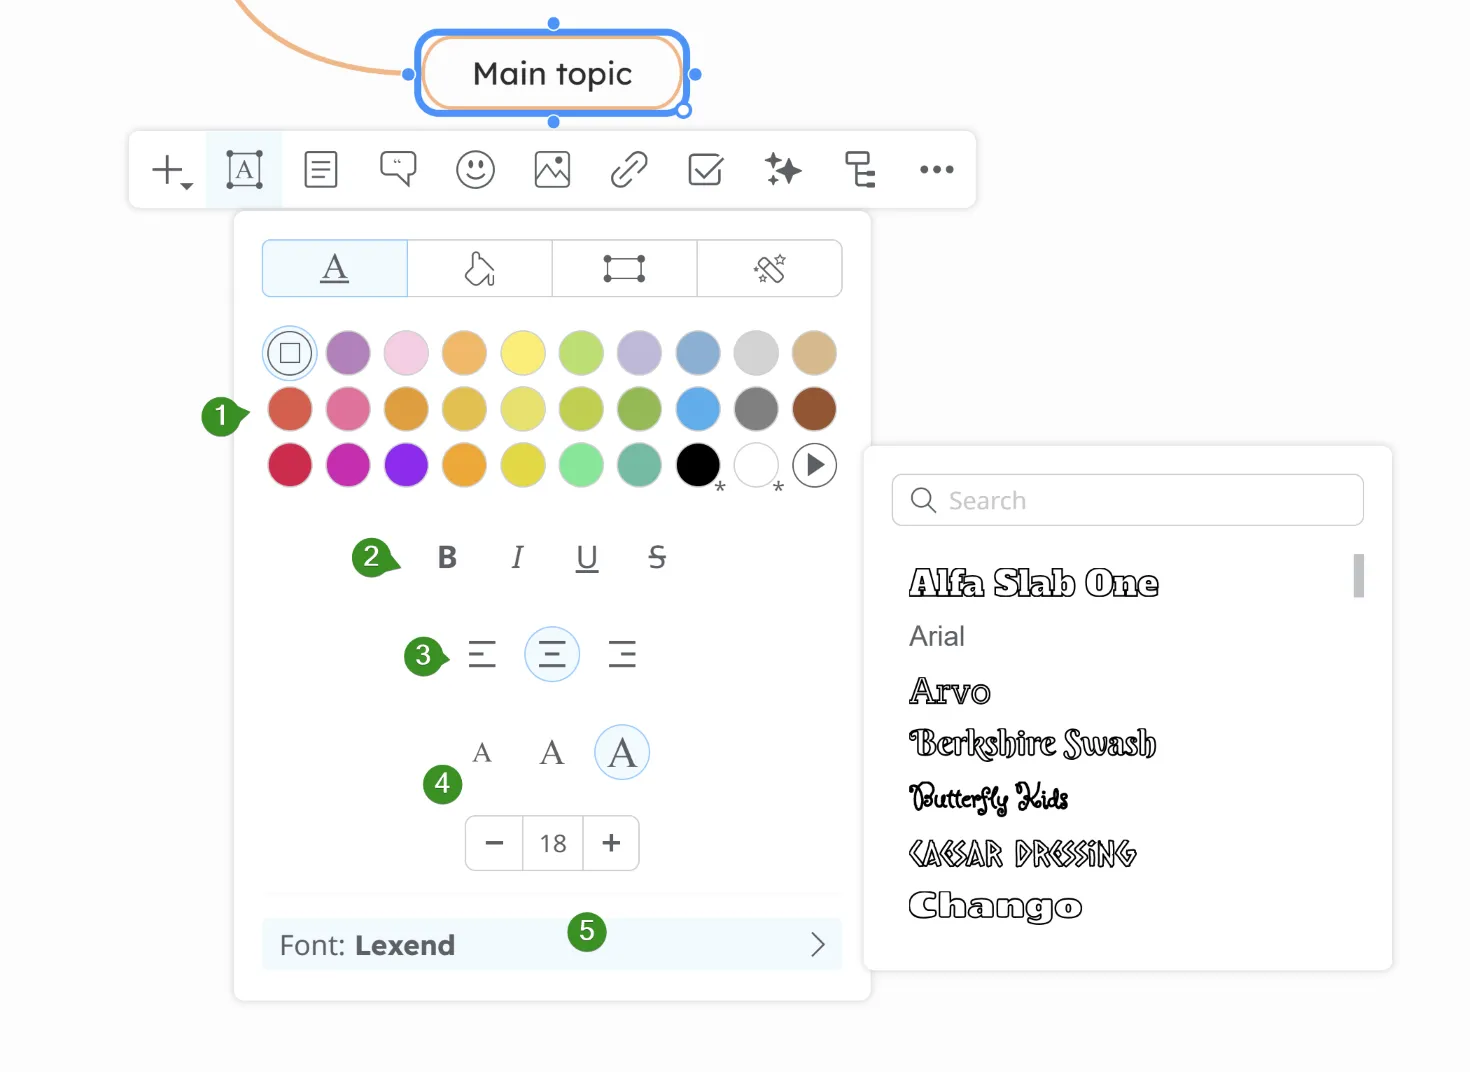Click the insert image icon
Viewport: 1470px width, 1072px height.
coord(552,170)
